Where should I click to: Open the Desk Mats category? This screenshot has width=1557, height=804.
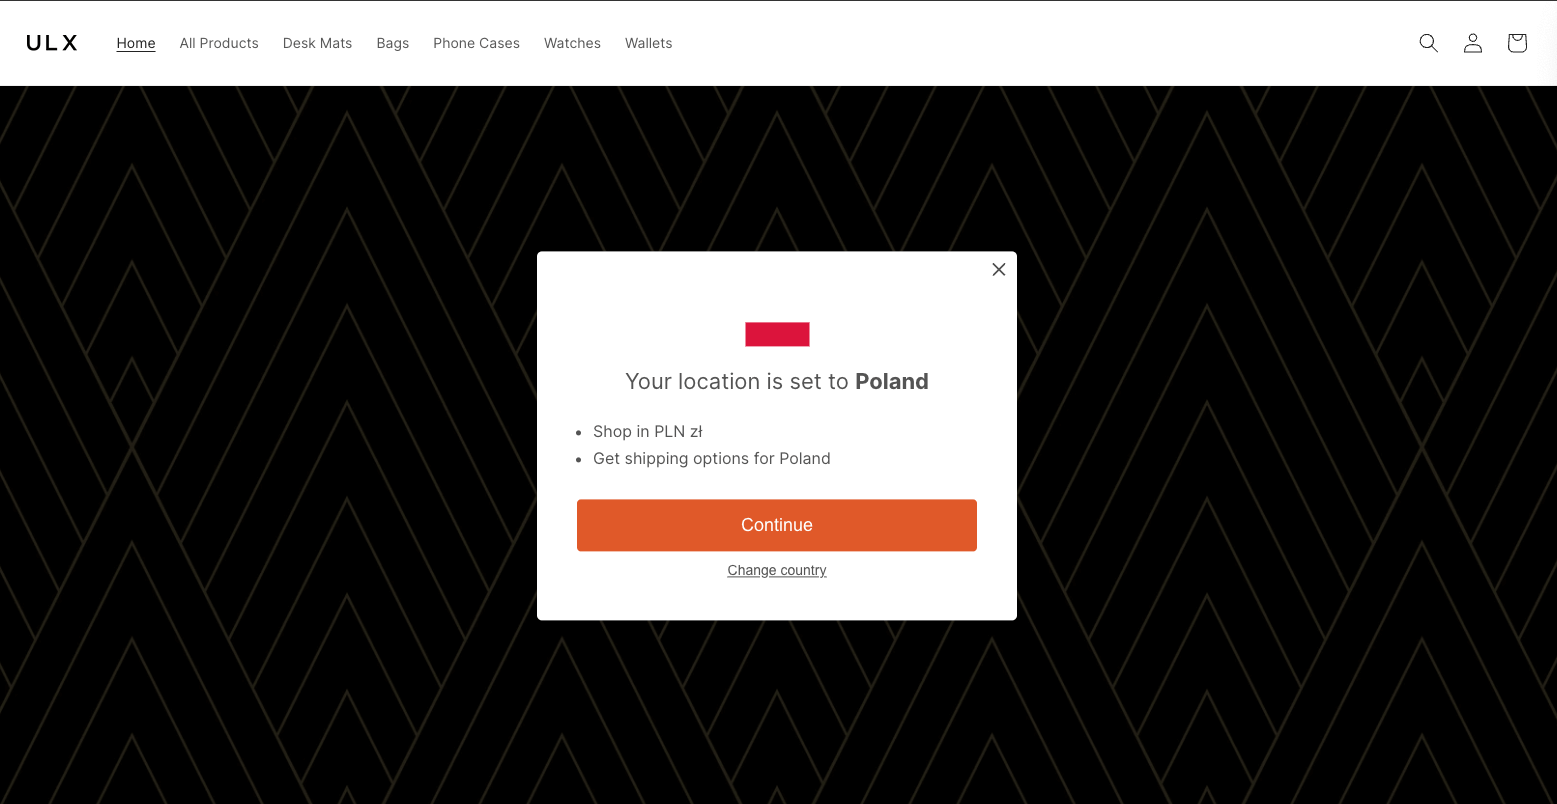point(317,43)
